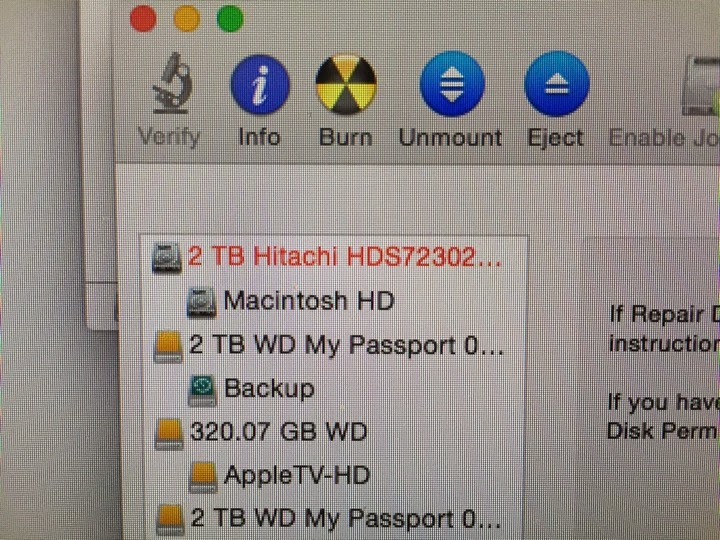Viewport: 720px width, 540px height.
Task: Click the Enable Journaling disk icon
Action: pos(701,85)
